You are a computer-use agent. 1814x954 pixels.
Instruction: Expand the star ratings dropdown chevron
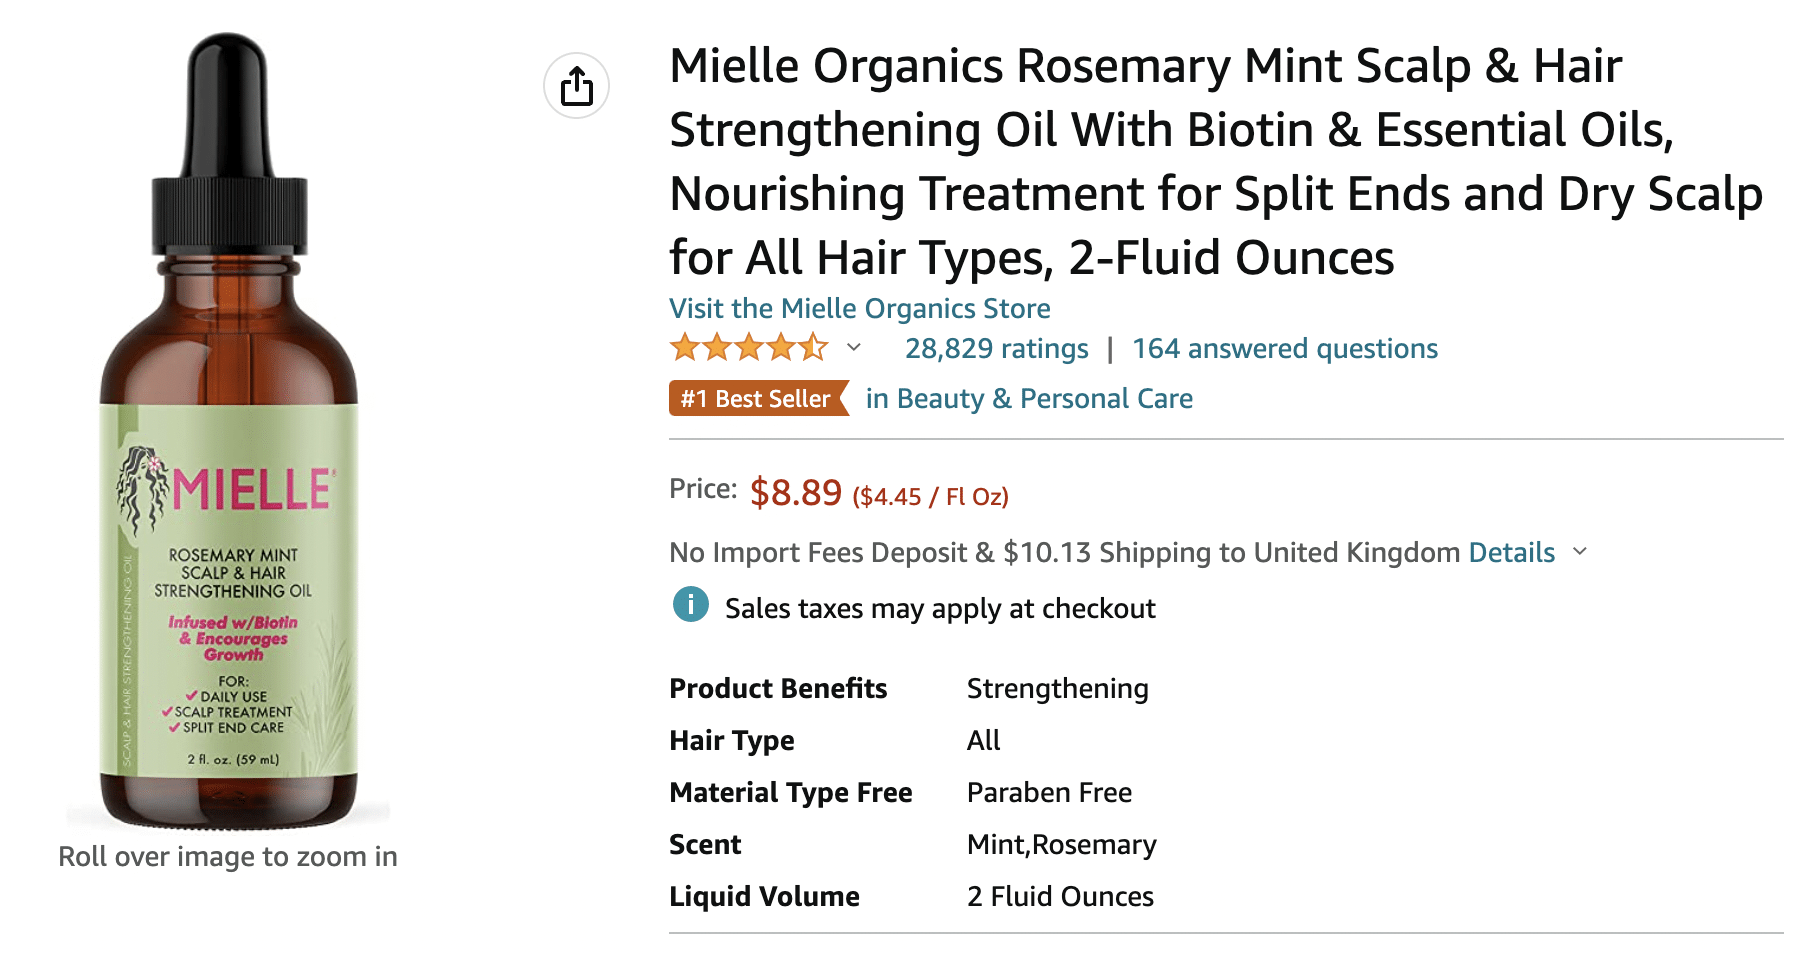pos(854,347)
